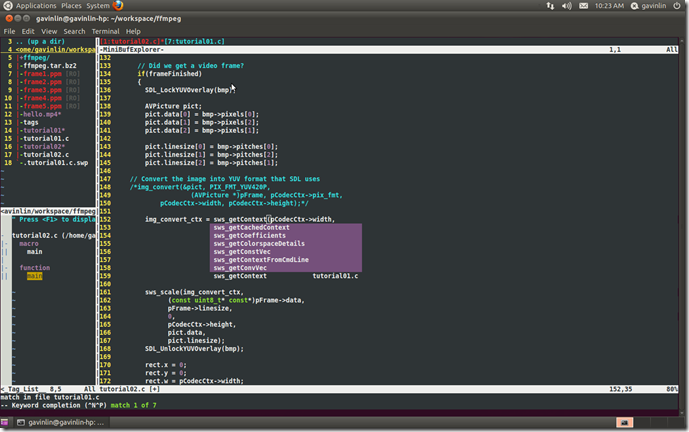The image size is (689, 432).
Task: Open the Terminal menu
Action: [x=106, y=31]
